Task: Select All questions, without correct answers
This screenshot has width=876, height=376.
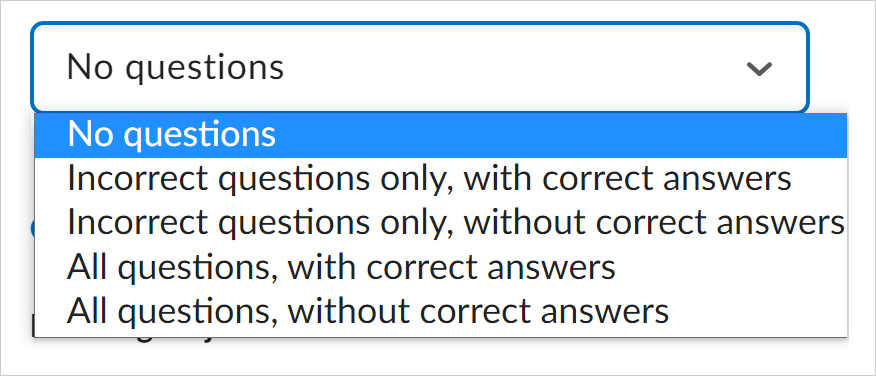Action: (x=441, y=312)
